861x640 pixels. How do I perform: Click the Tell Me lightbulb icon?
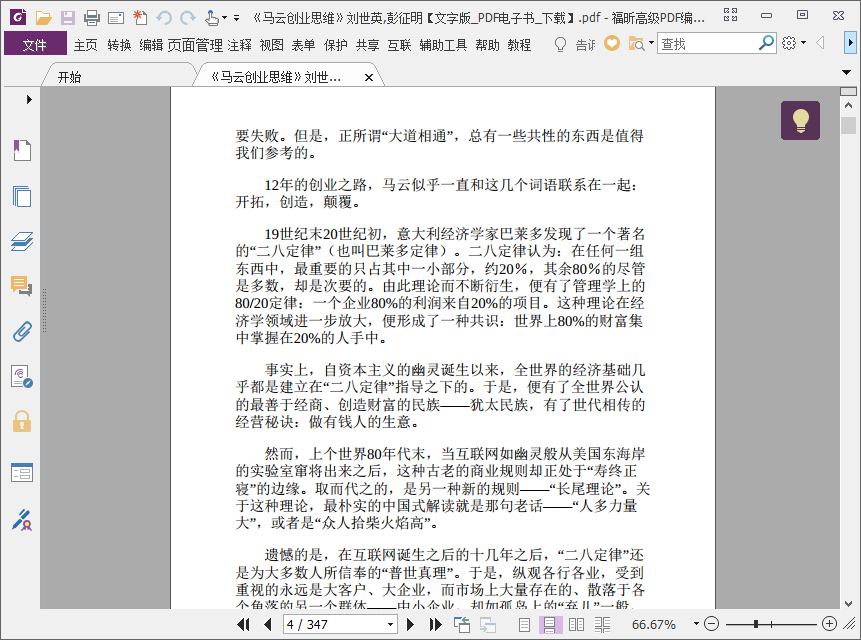(x=560, y=44)
